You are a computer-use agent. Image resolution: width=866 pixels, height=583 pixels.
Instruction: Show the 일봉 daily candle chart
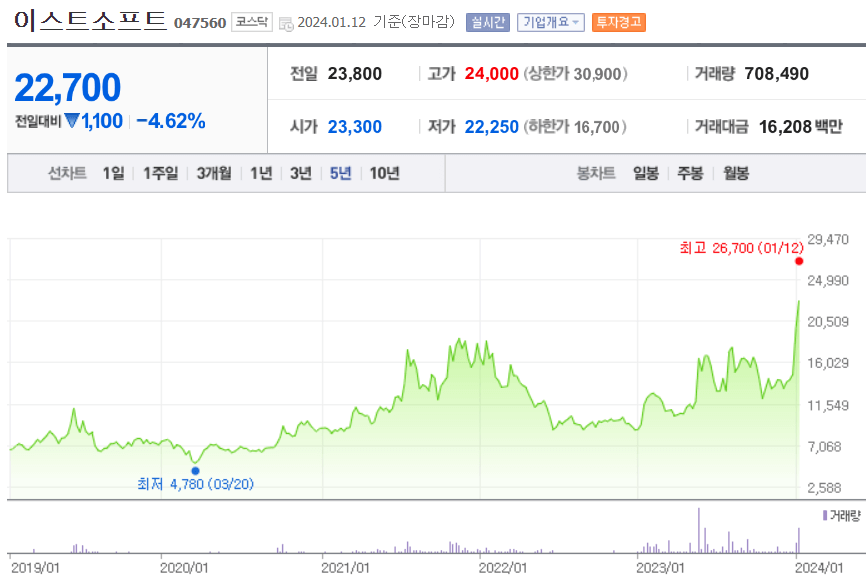646,173
